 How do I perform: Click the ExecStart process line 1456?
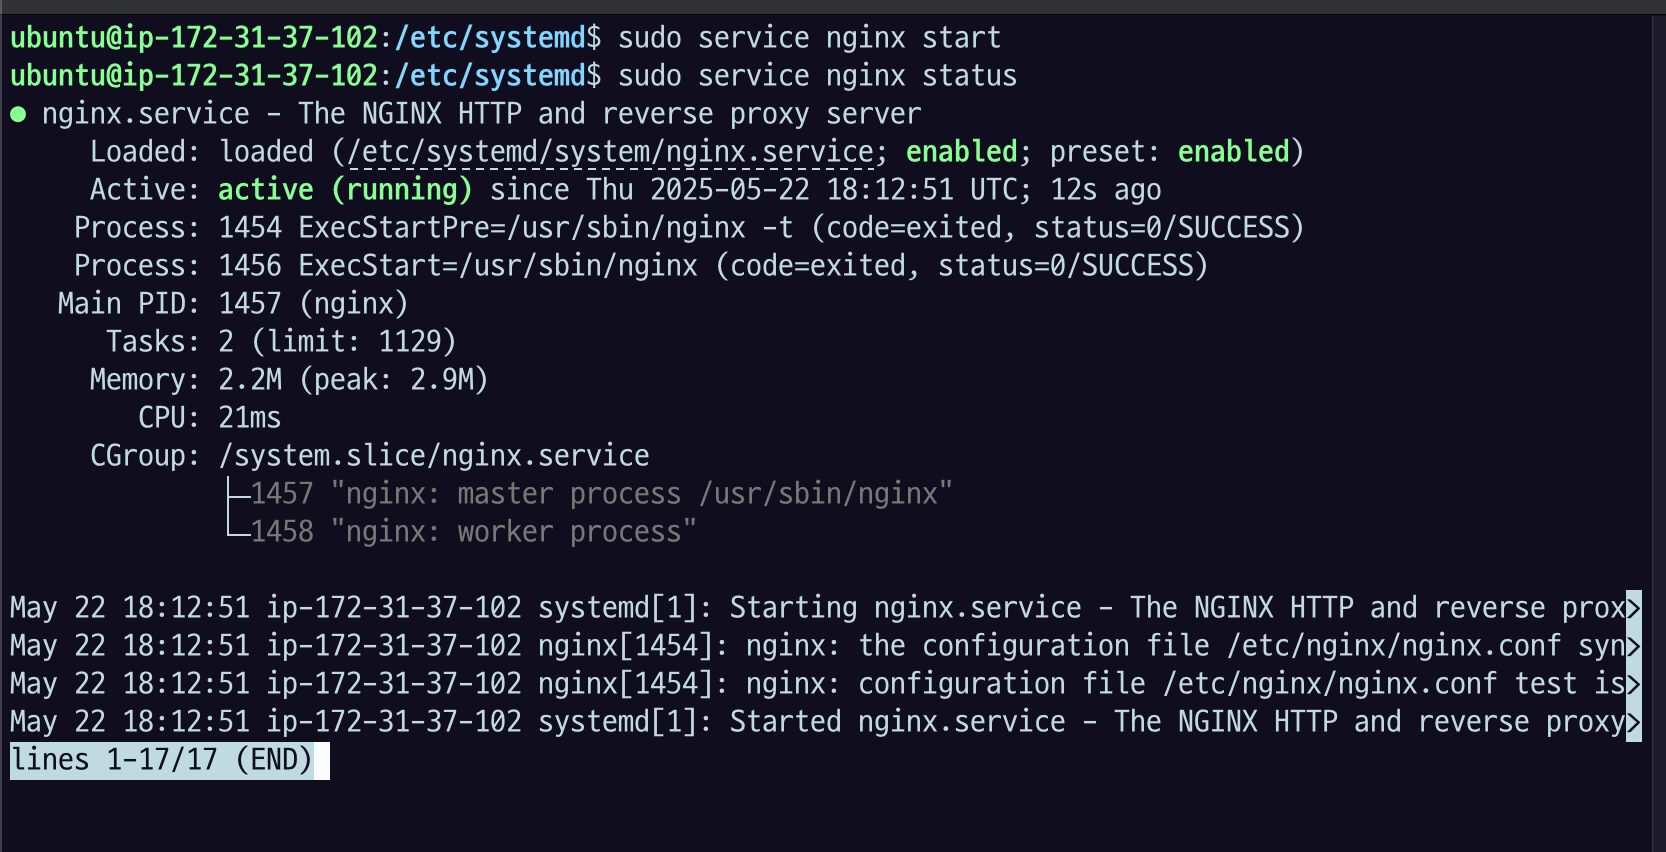[x=641, y=266]
